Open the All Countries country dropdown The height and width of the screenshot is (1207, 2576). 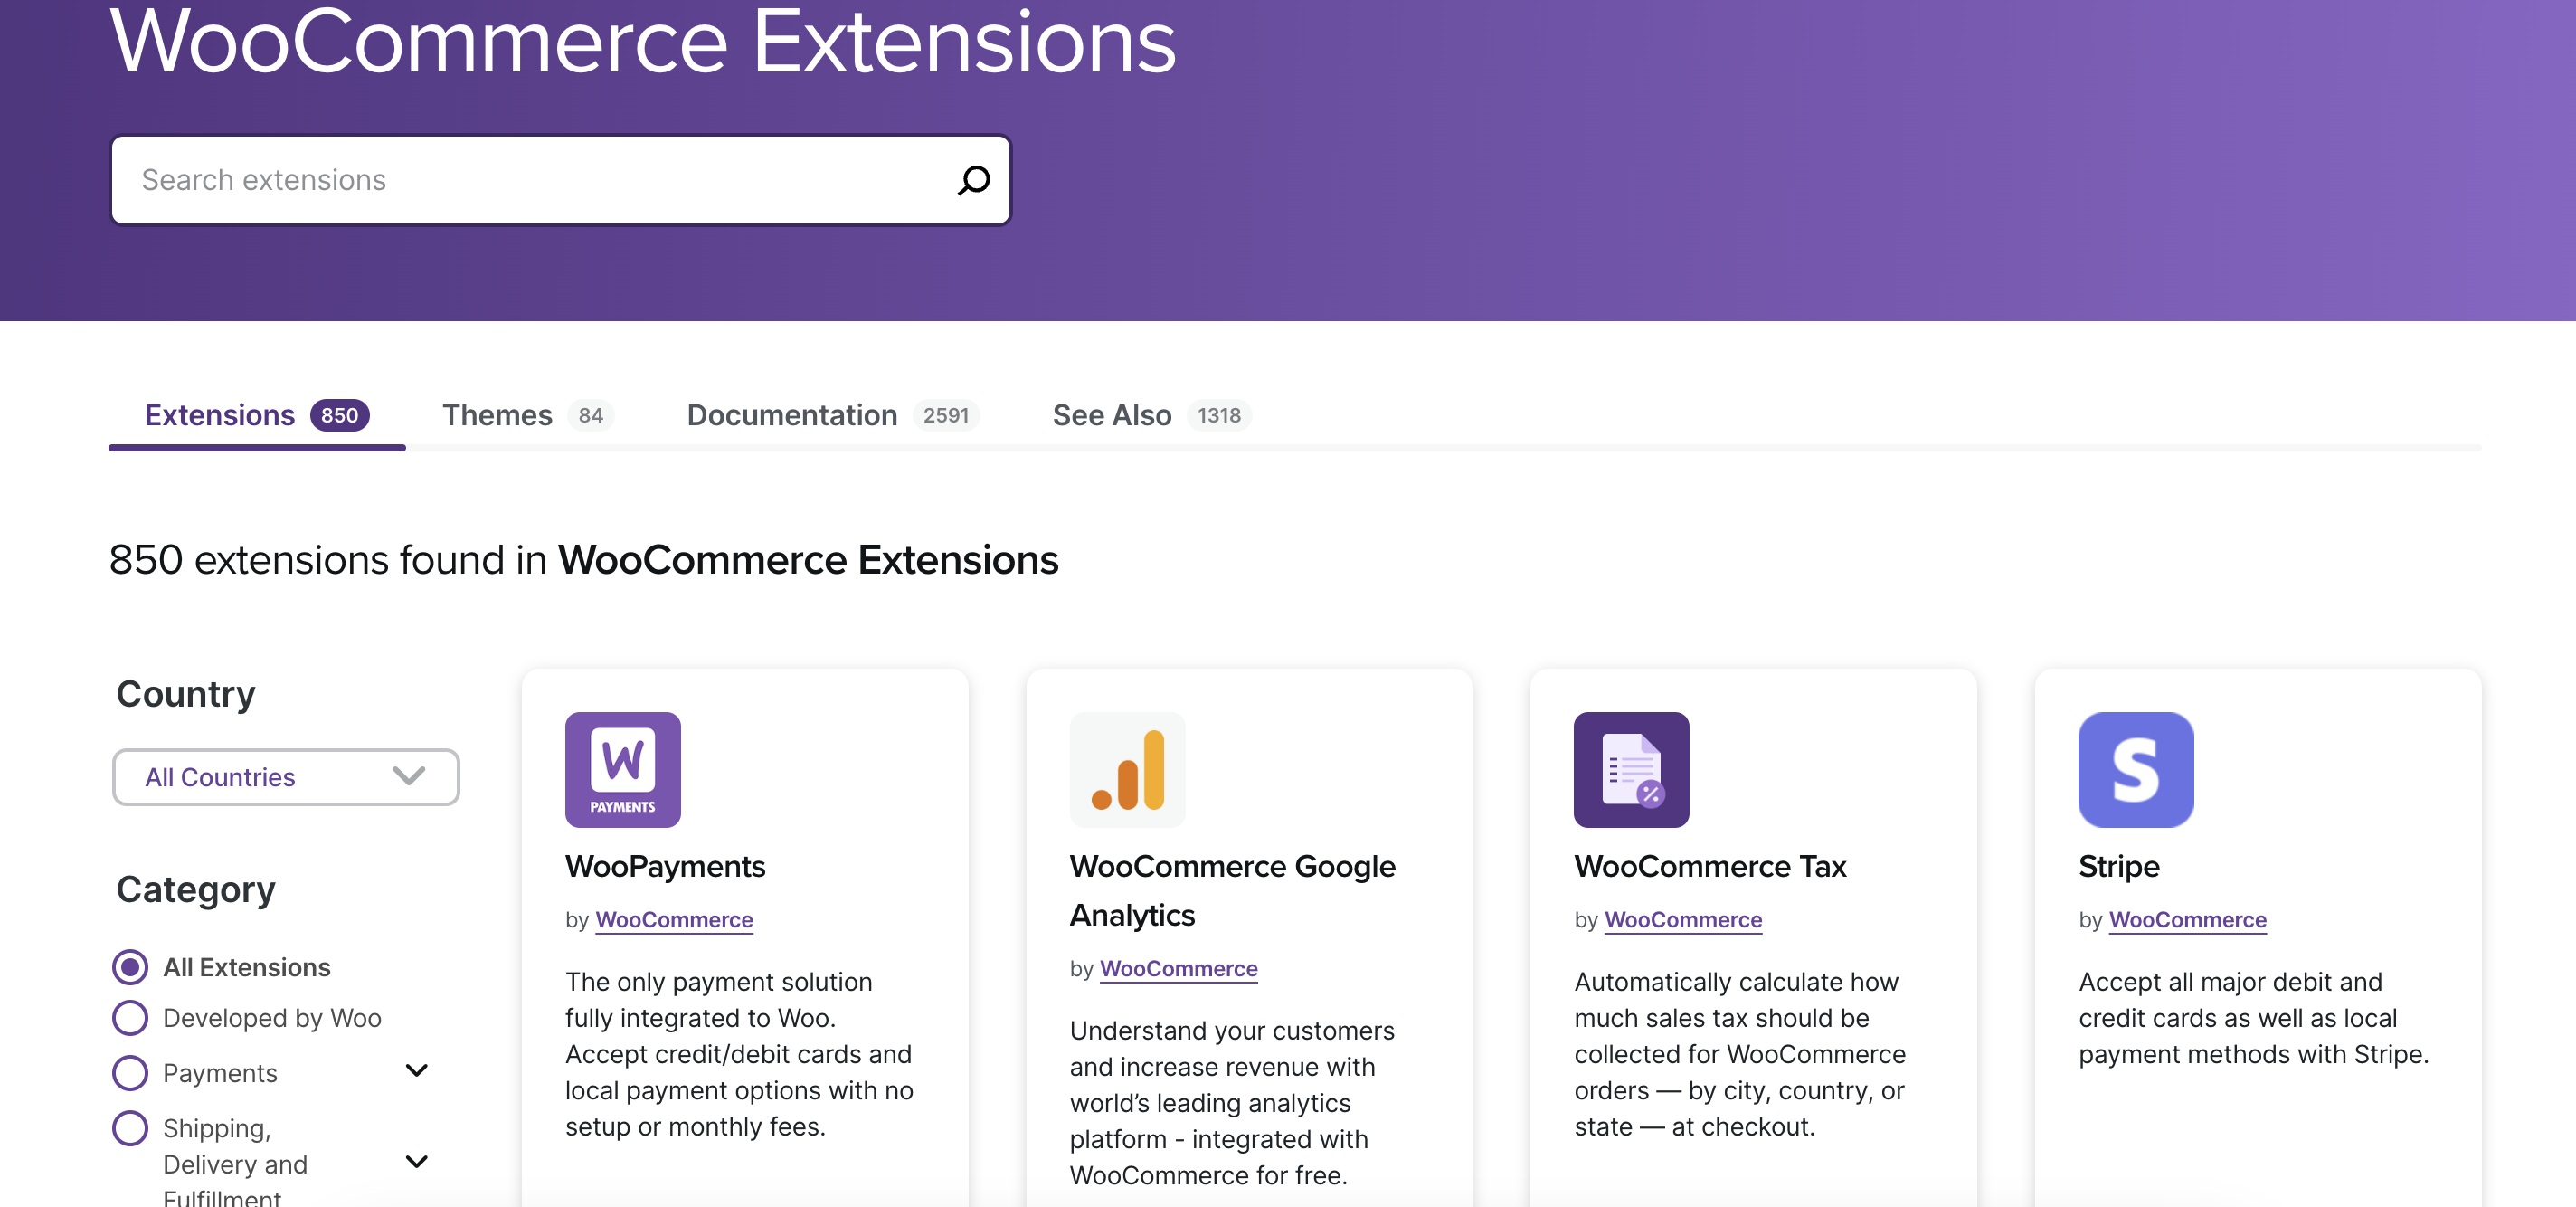286,776
